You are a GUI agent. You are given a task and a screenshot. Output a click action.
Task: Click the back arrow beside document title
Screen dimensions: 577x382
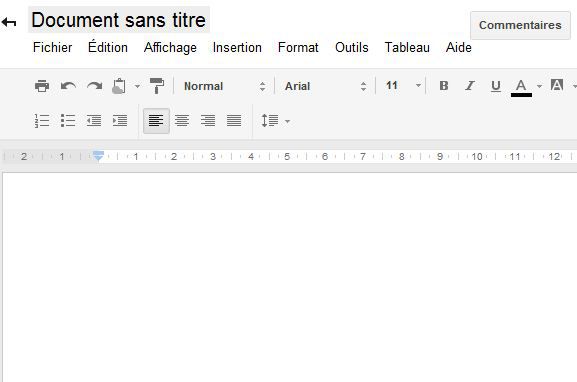click(x=9, y=22)
